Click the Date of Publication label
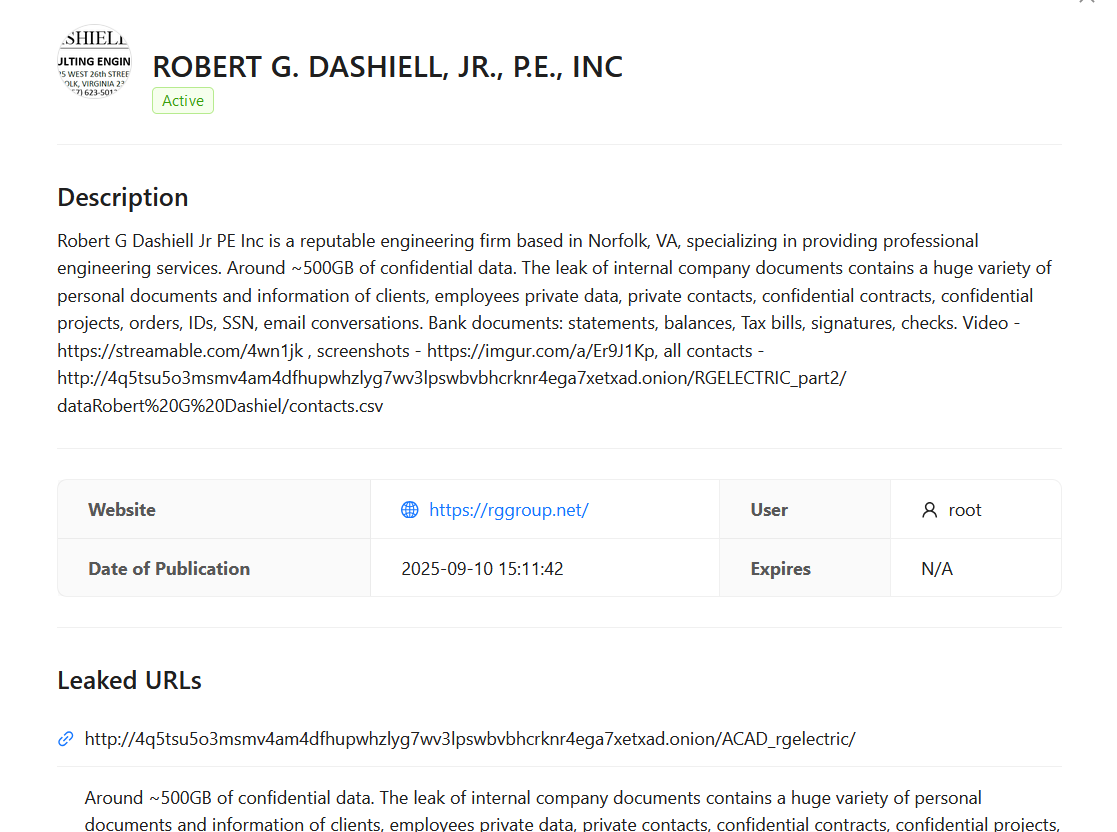 (168, 568)
